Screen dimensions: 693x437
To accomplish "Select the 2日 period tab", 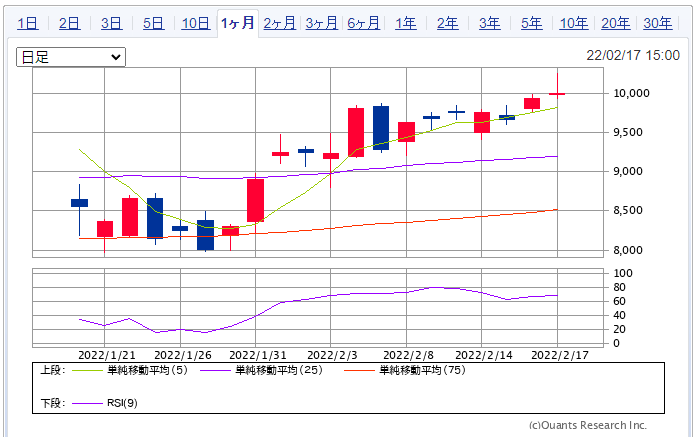I will tap(70, 23).
